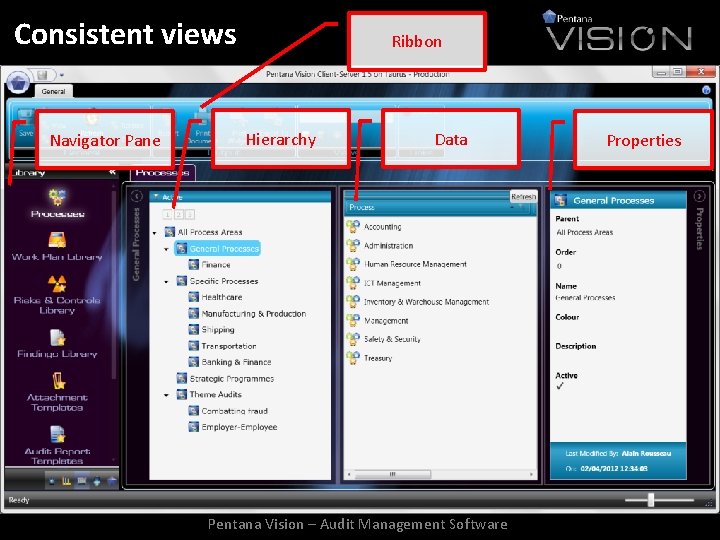Image resolution: width=720 pixels, height=540 pixels.
Task: Sort by the Process column header
Action: [440, 208]
